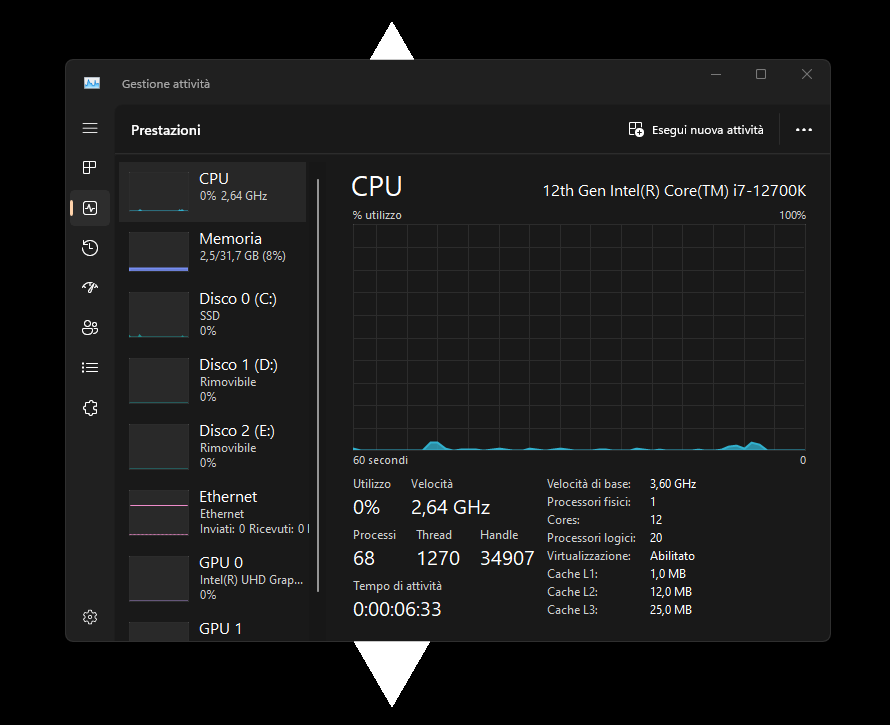Choose Disco 2 (E:) in list
This screenshot has width=890, height=725.
(213, 446)
